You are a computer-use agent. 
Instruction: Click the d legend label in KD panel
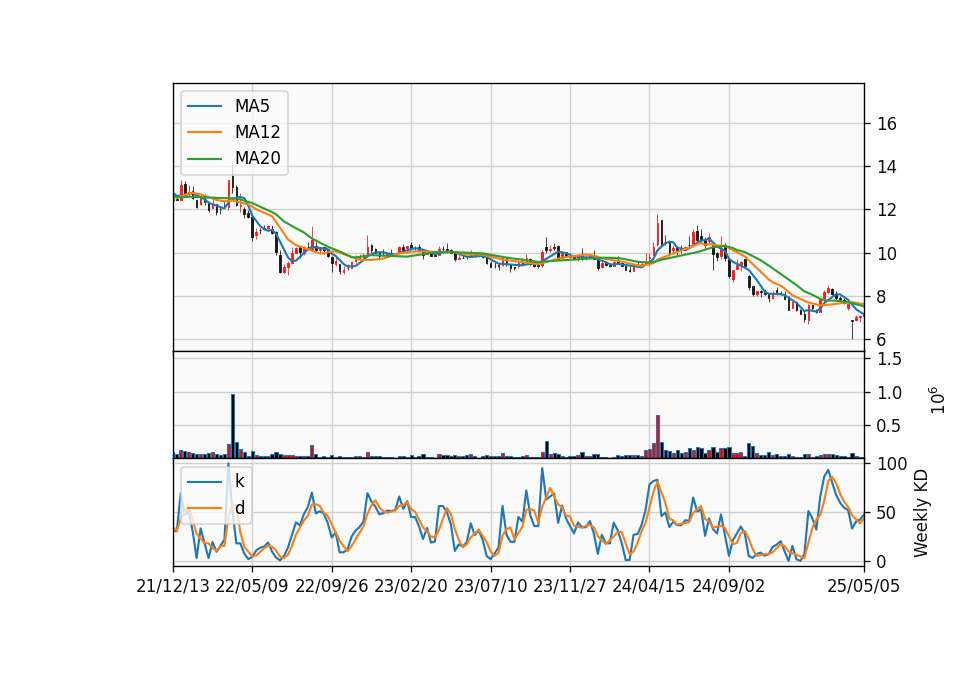[239, 507]
